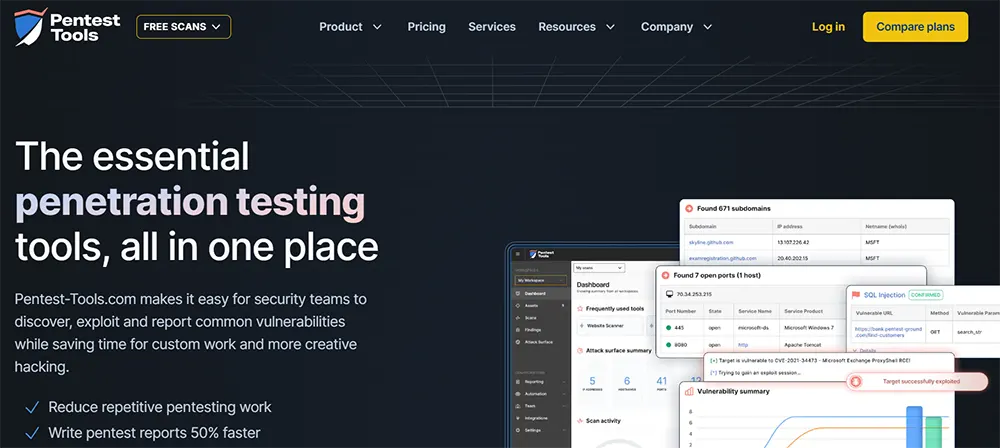Open the skyline.github.com subdomain link

[x=711, y=243]
